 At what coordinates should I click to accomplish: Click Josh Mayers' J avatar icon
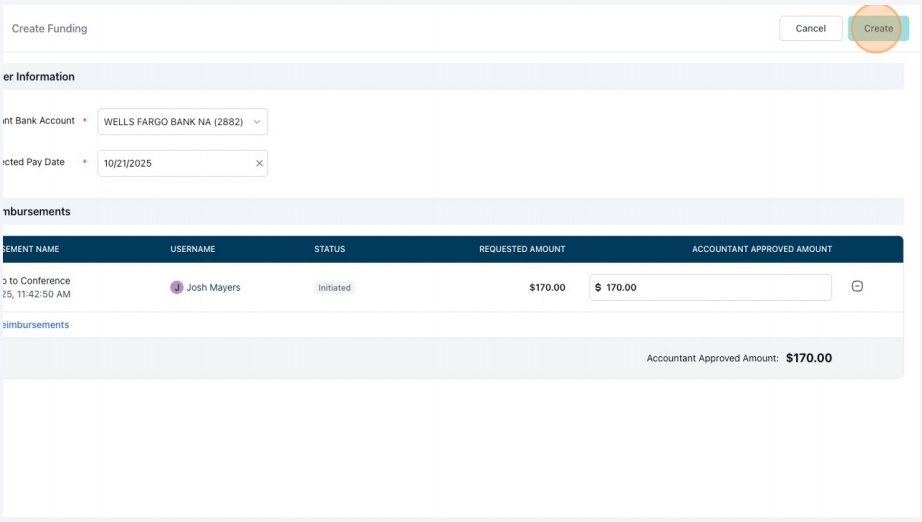(x=176, y=287)
